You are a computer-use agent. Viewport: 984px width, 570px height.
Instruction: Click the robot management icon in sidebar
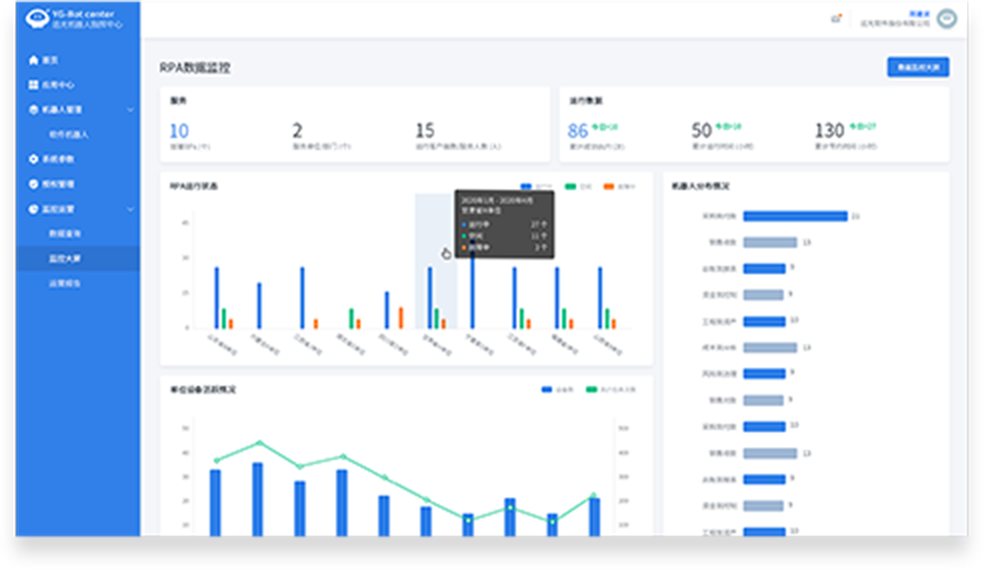pos(33,110)
